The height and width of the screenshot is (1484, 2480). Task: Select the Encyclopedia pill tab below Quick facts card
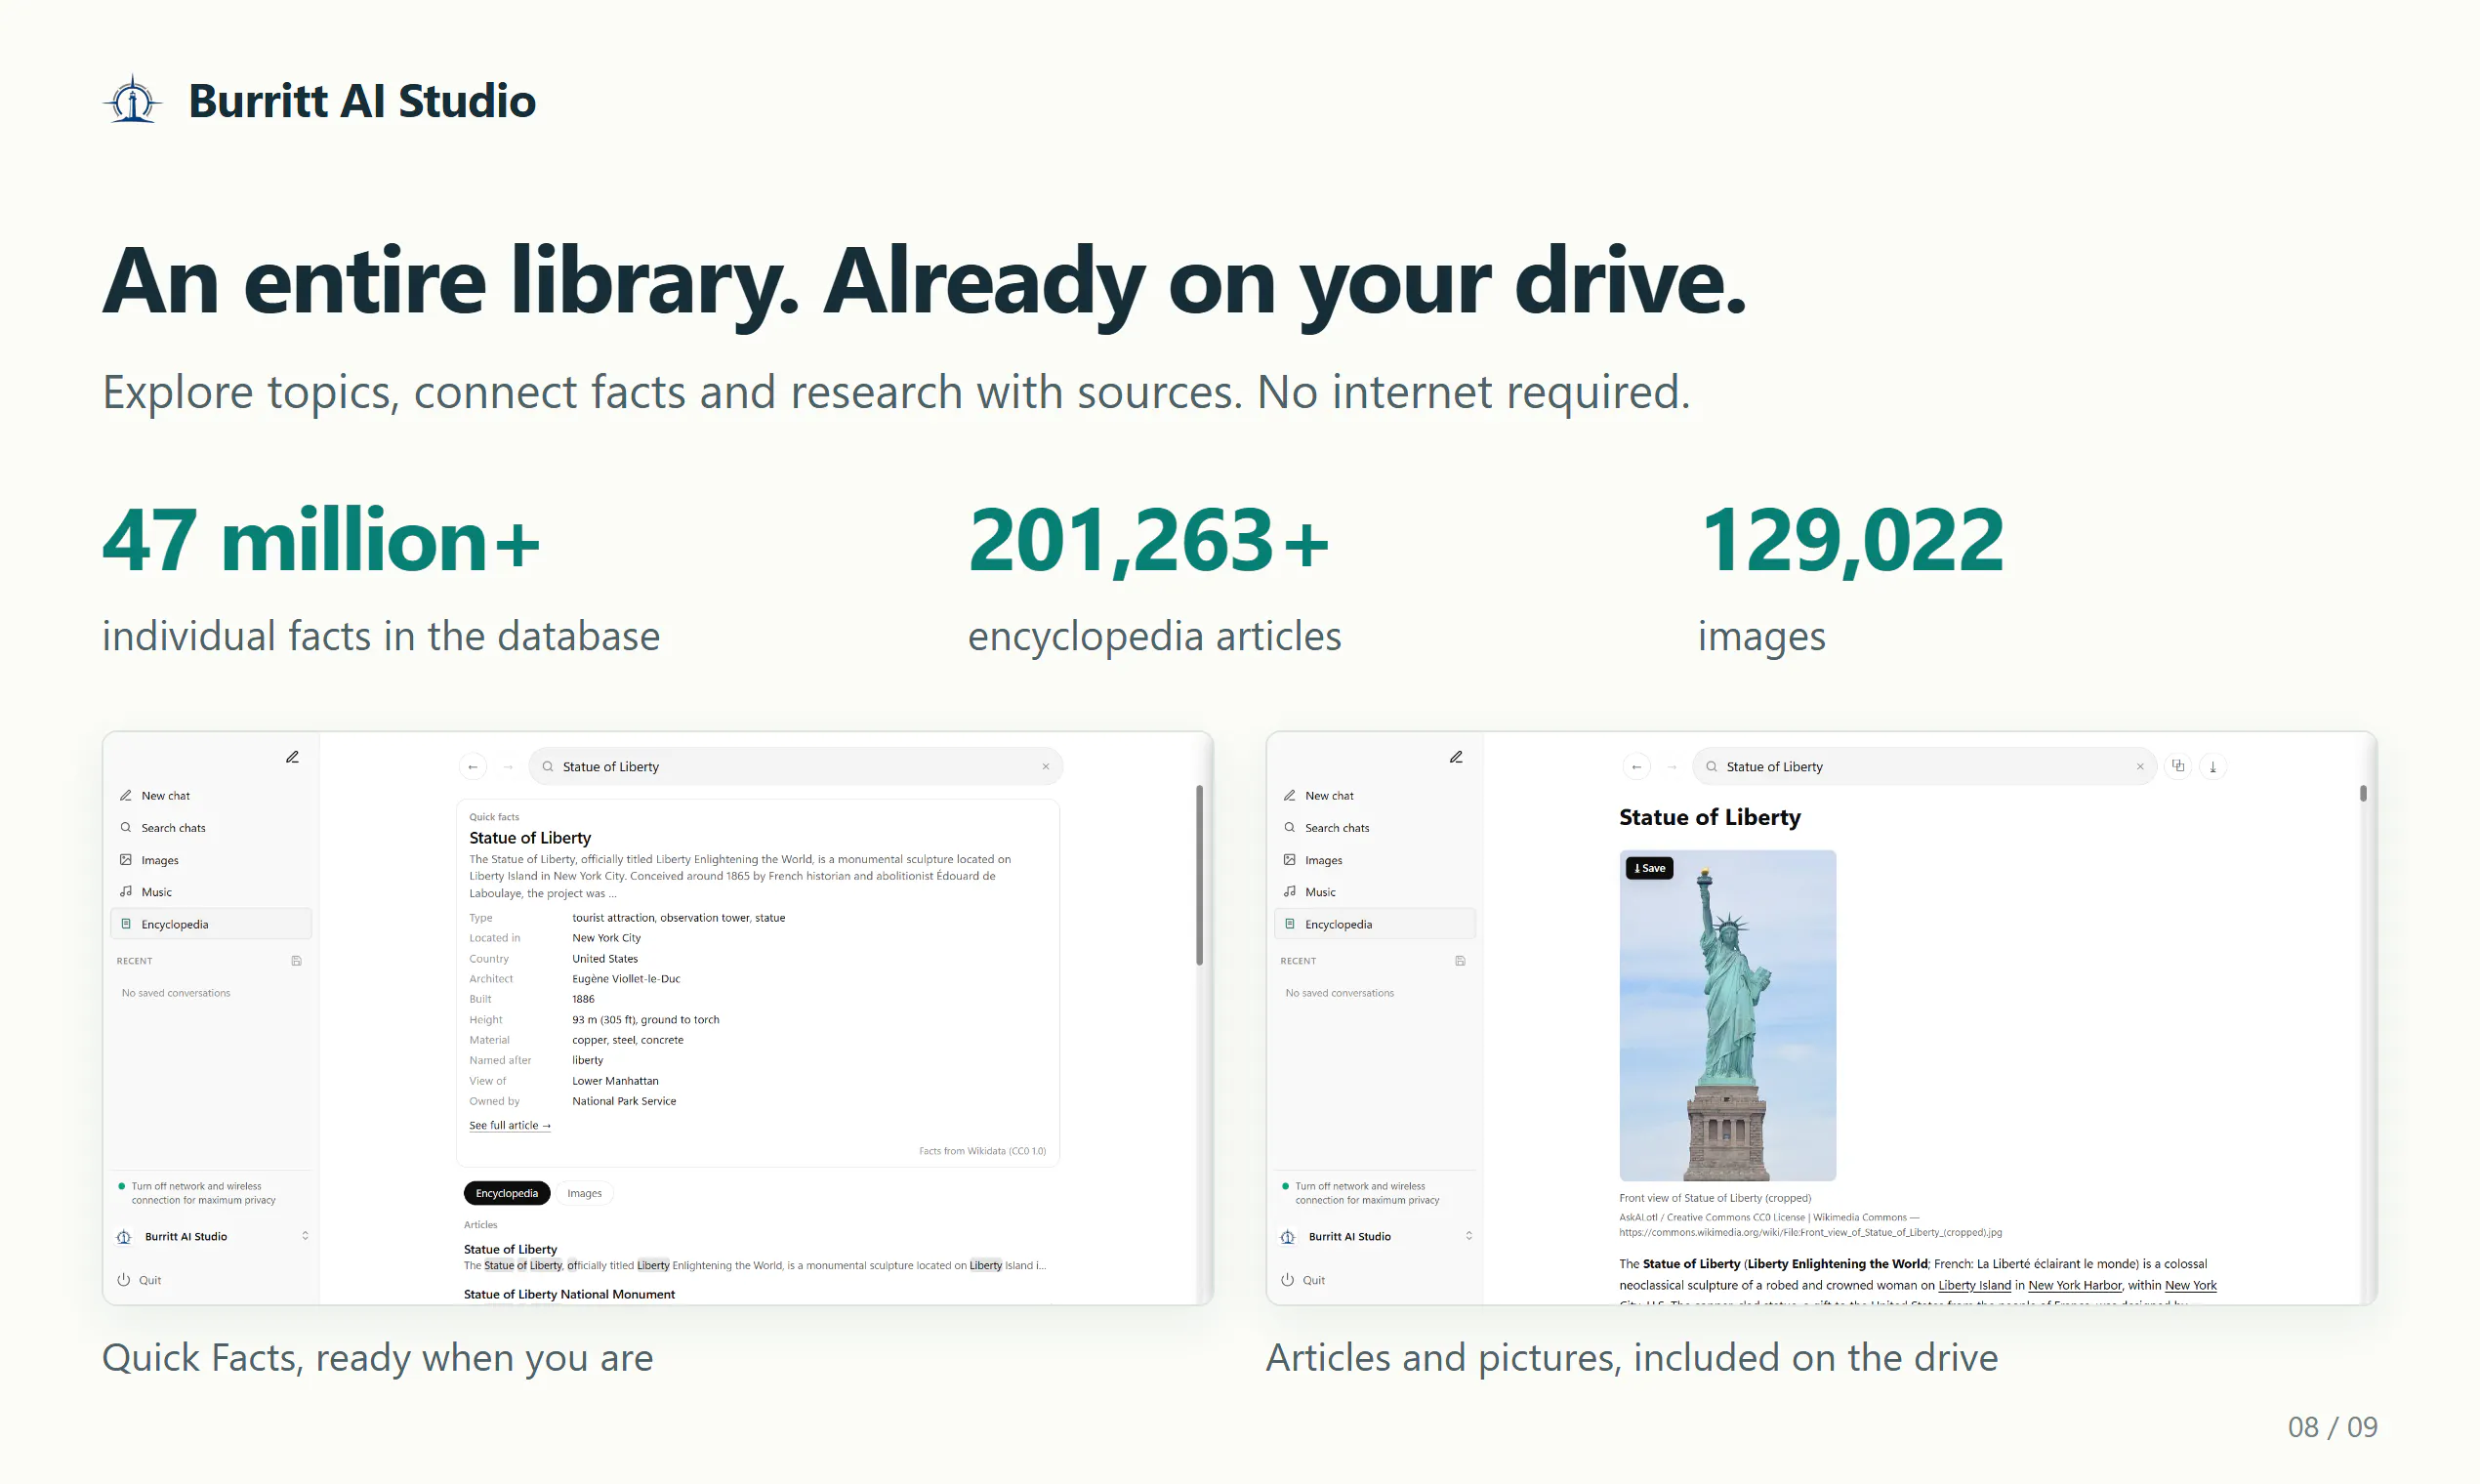(507, 1194)
